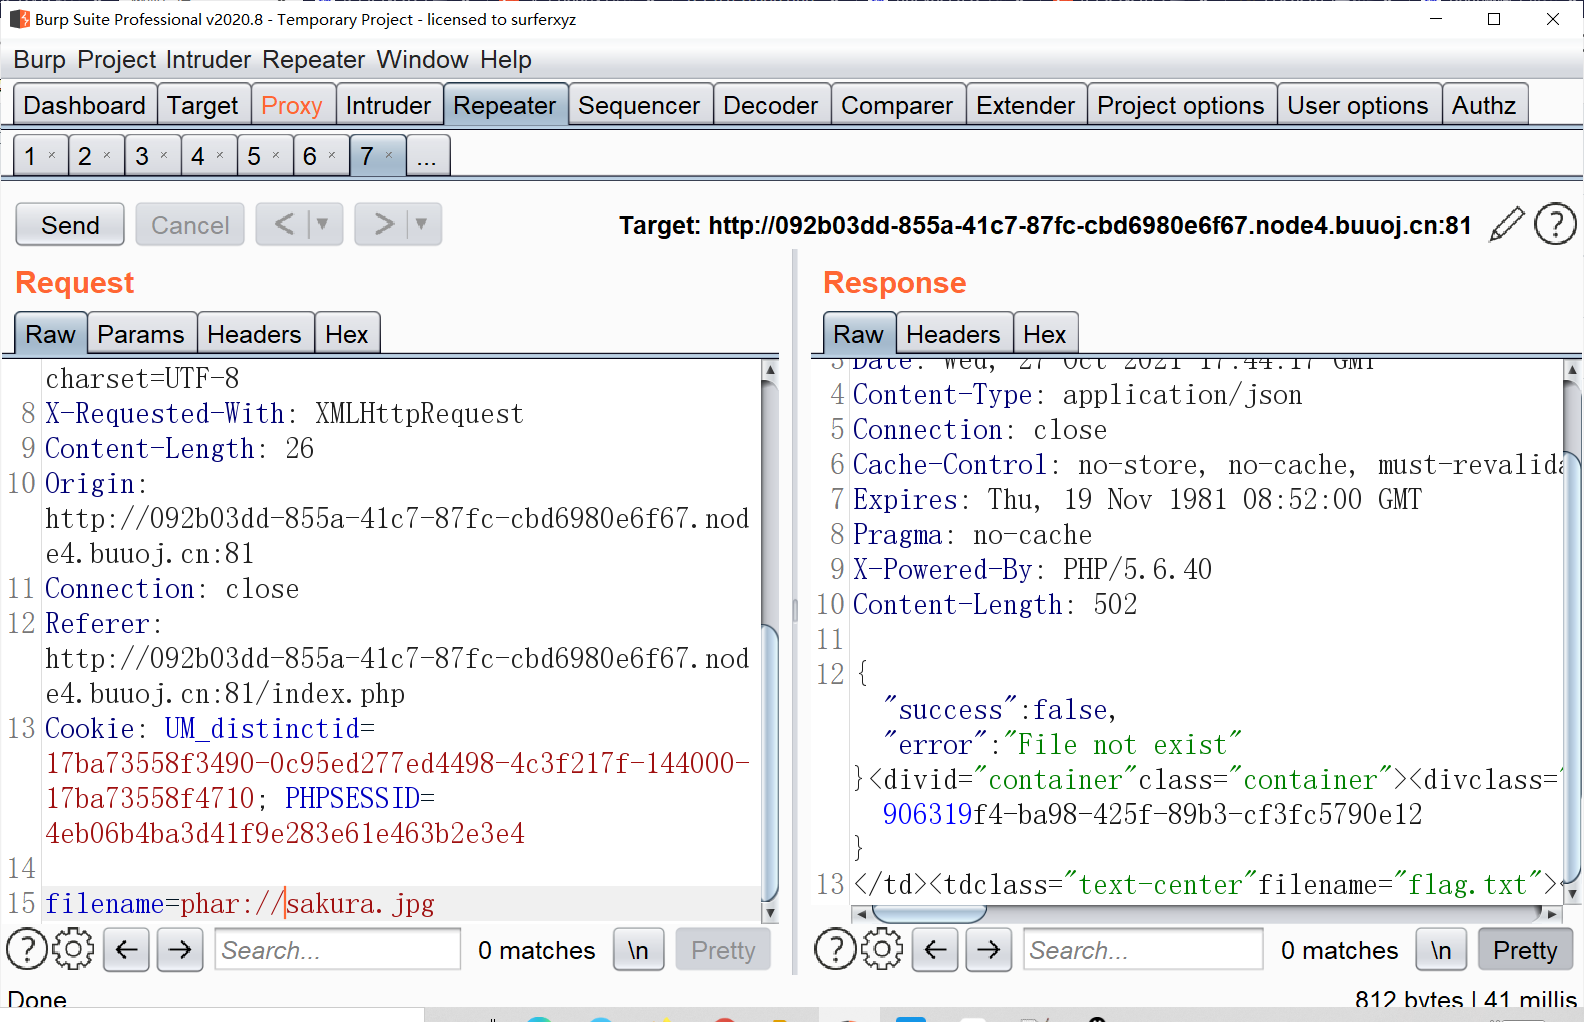The image size is (1584, 1022).
Task: Open the Project options tab
Action: tap(1181, 105)
